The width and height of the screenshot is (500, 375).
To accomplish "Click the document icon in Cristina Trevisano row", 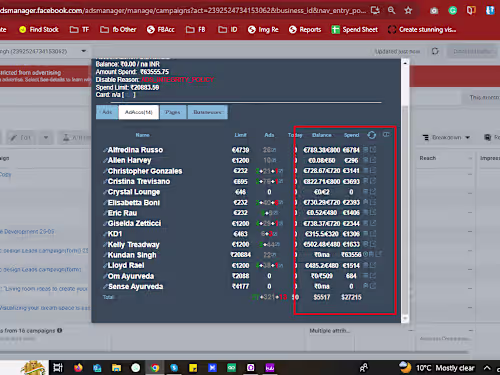I will (x=366, y=181).
